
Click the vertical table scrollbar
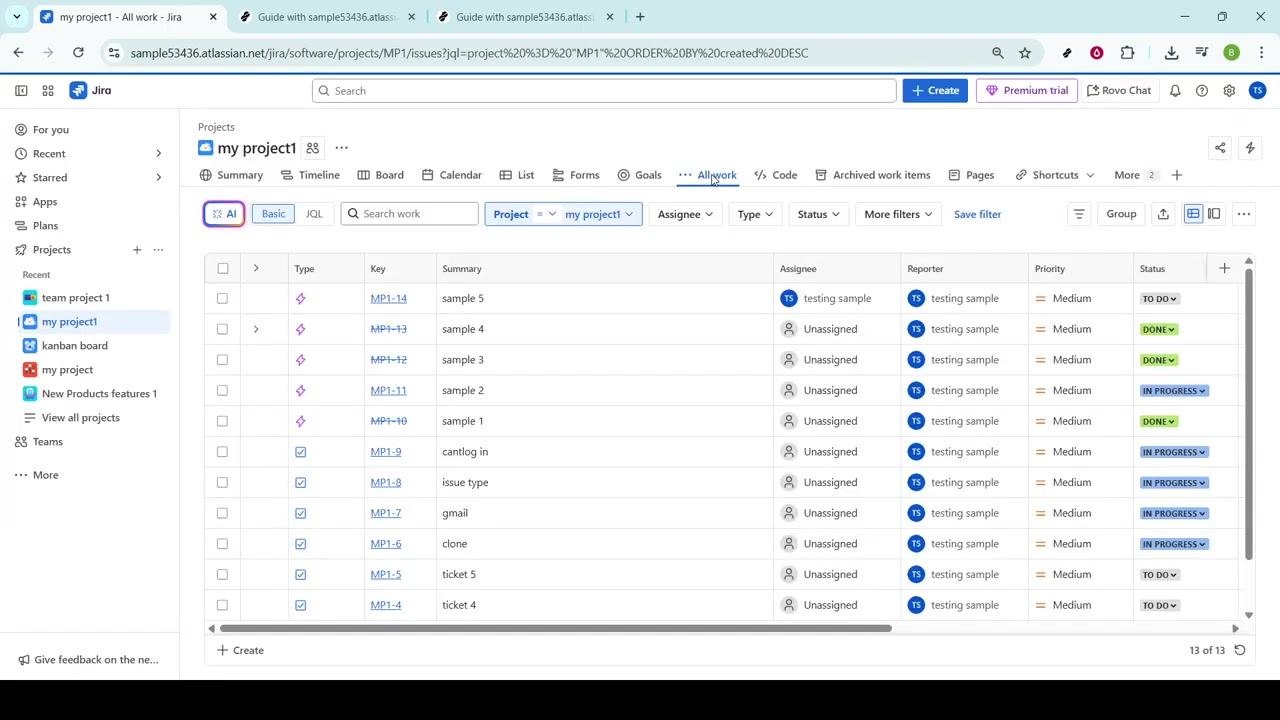[x=1248, y=414]
